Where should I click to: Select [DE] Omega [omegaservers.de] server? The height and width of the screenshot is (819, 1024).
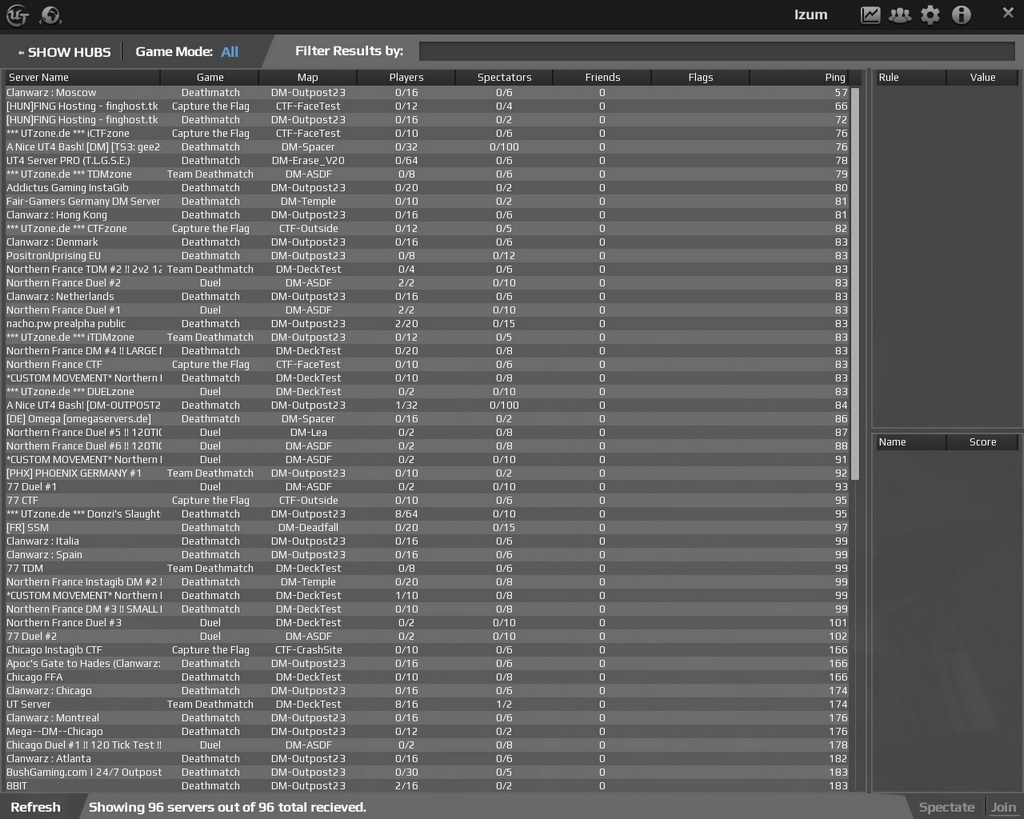(x=427, y=419)
